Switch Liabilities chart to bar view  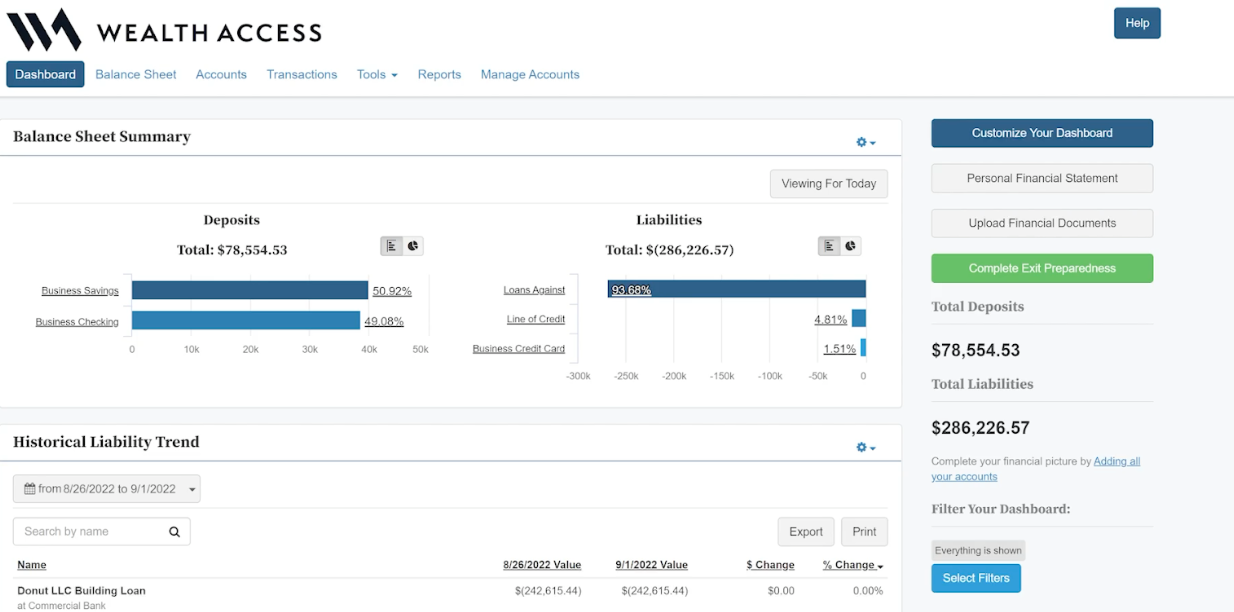(x=829, y=245)
